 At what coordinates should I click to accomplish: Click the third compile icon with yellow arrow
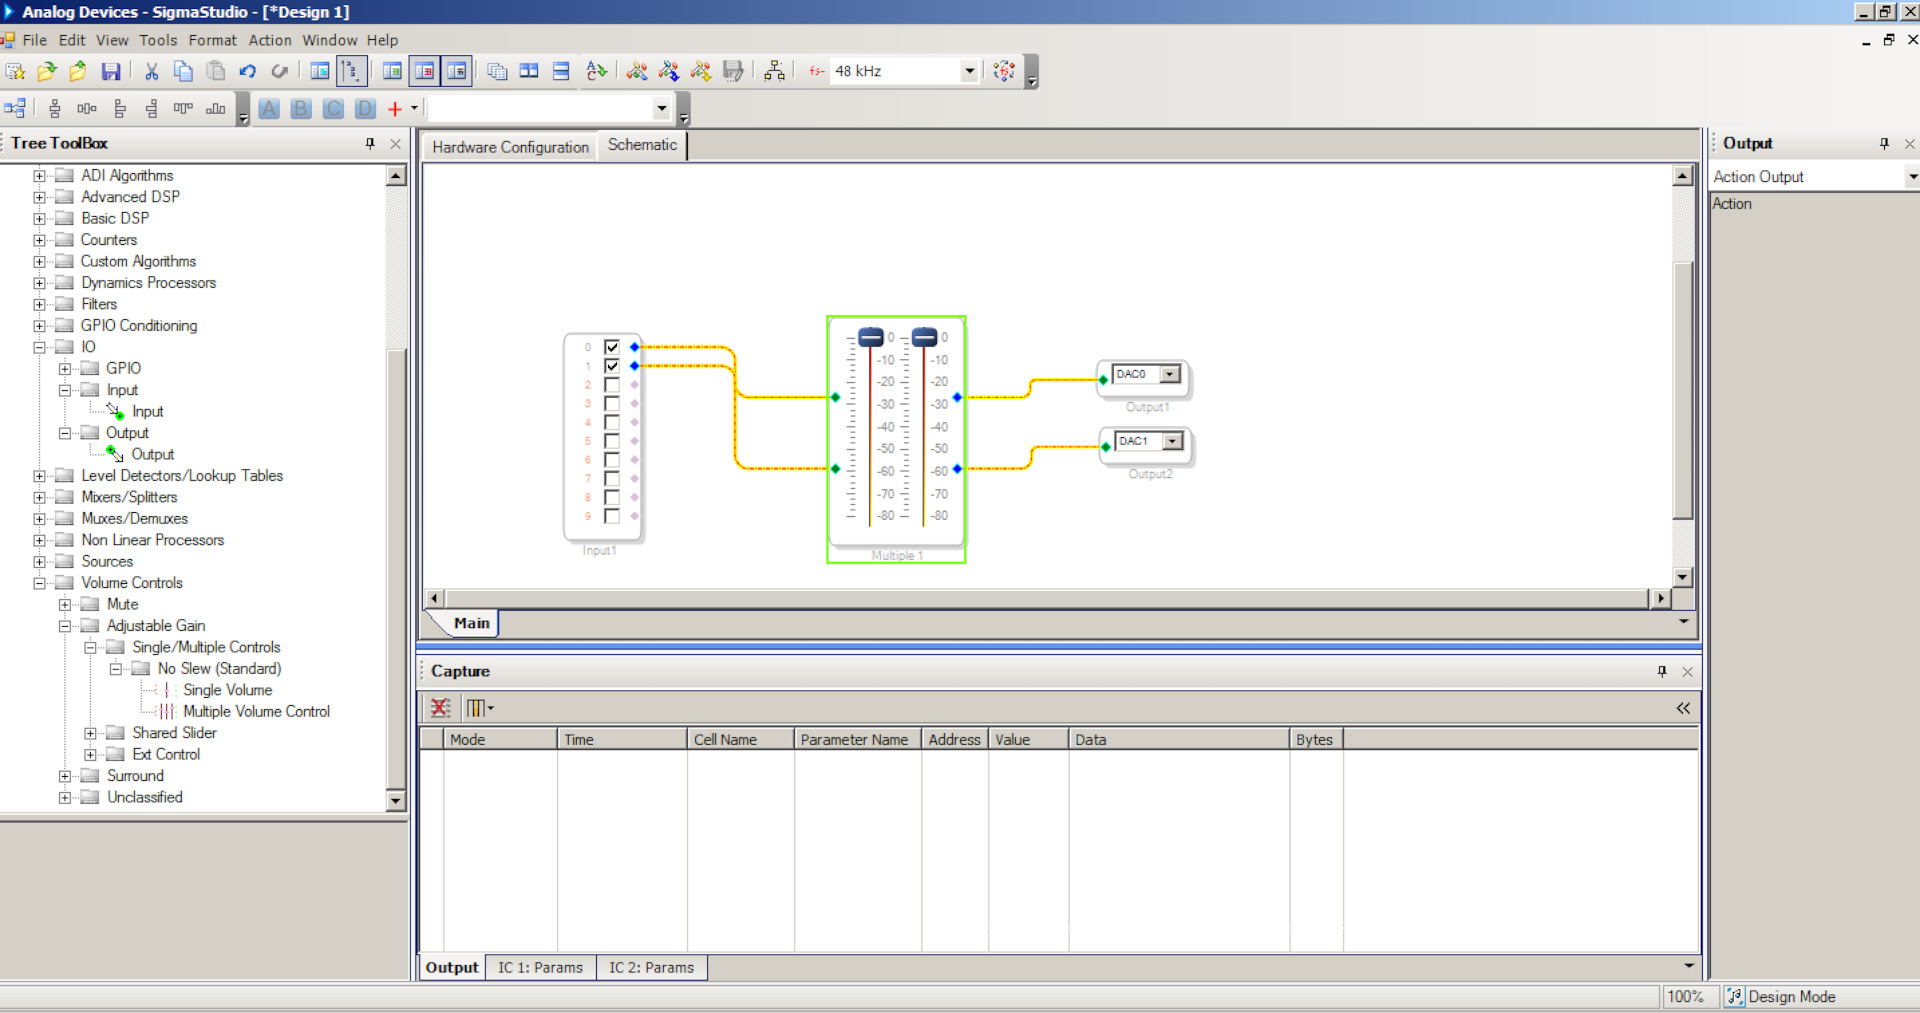click(701, 71)
